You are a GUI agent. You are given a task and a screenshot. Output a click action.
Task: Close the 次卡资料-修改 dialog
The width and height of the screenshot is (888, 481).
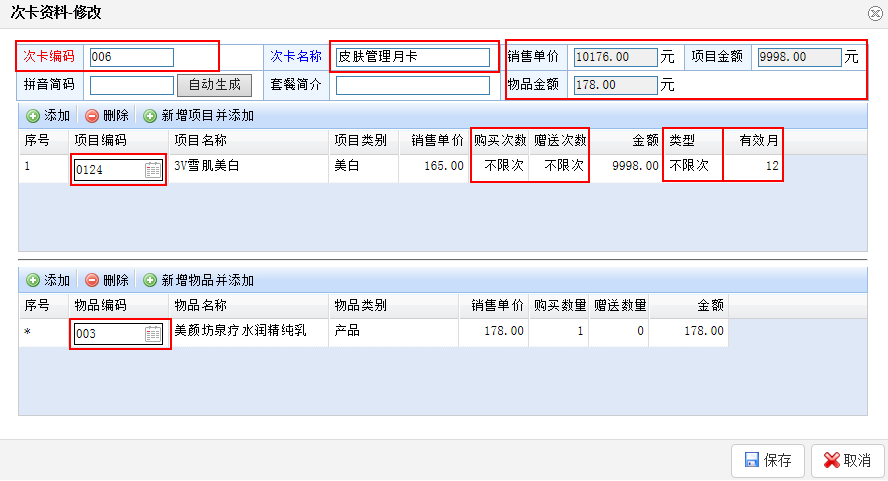pyautogui.click(x=875, y=13)
